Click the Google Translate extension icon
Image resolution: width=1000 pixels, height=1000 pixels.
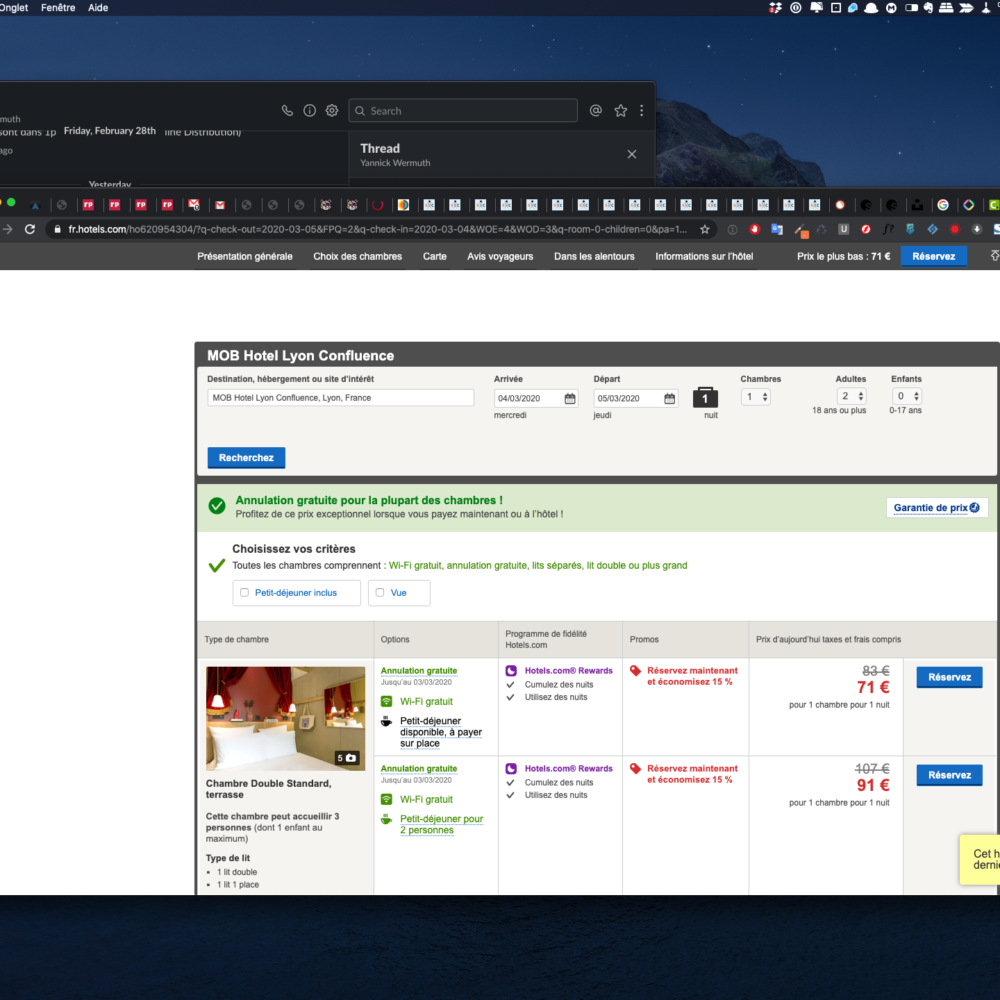776,229
